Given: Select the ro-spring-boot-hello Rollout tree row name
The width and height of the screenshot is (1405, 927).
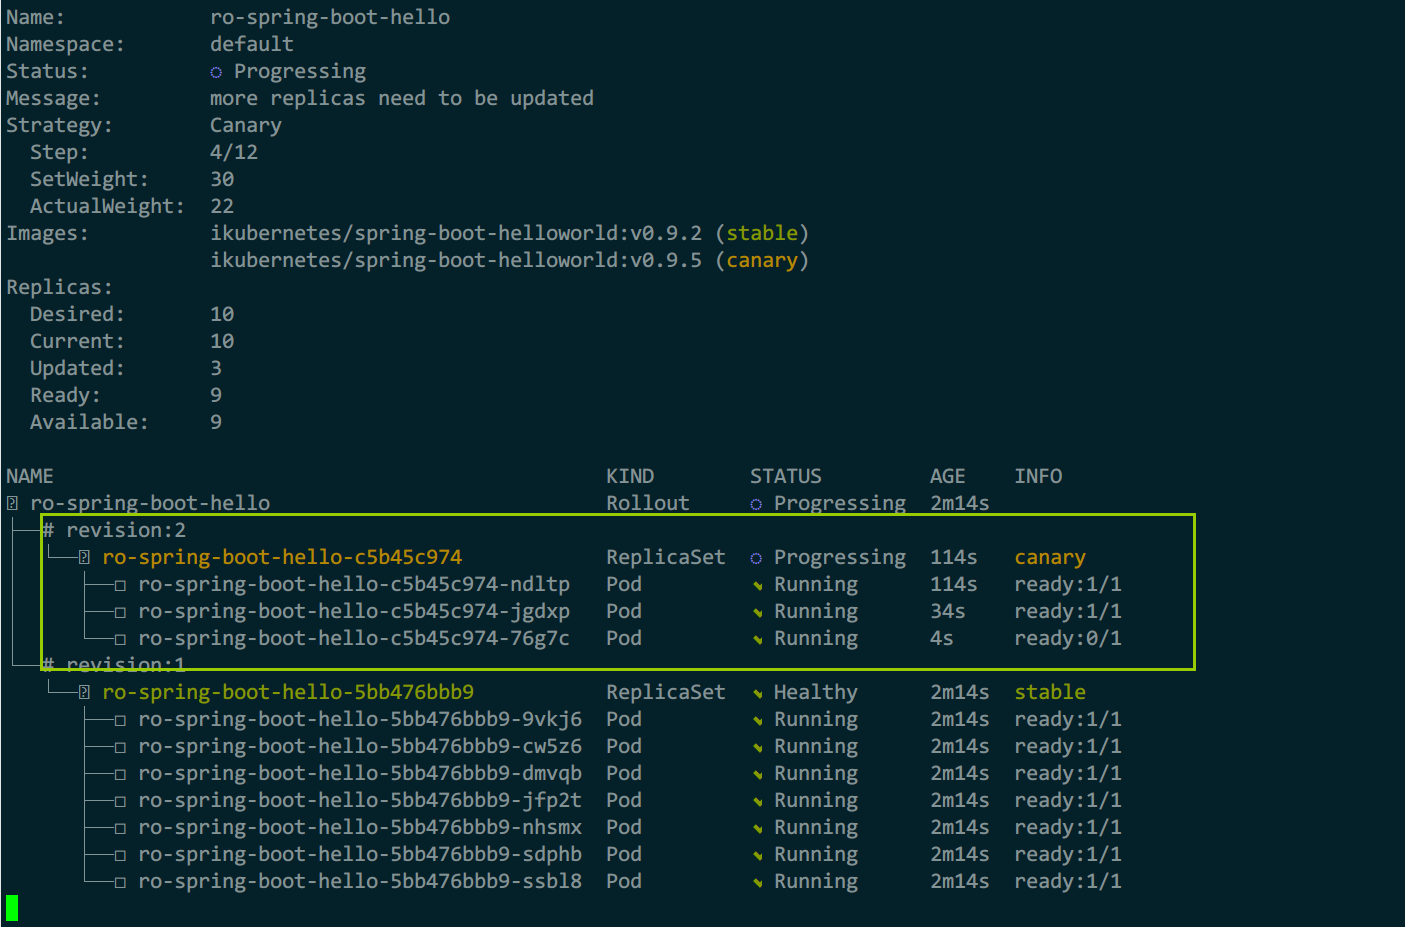Looking at the screenshot, I should (150, 503).
